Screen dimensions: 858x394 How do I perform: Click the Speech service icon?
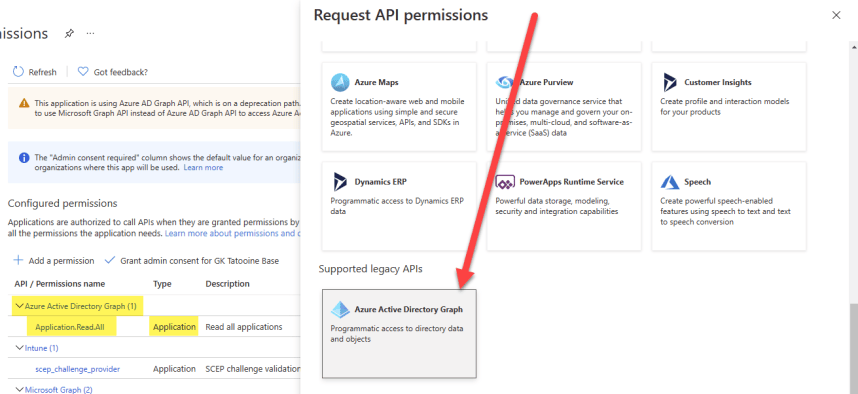click(x=670, y=182)
